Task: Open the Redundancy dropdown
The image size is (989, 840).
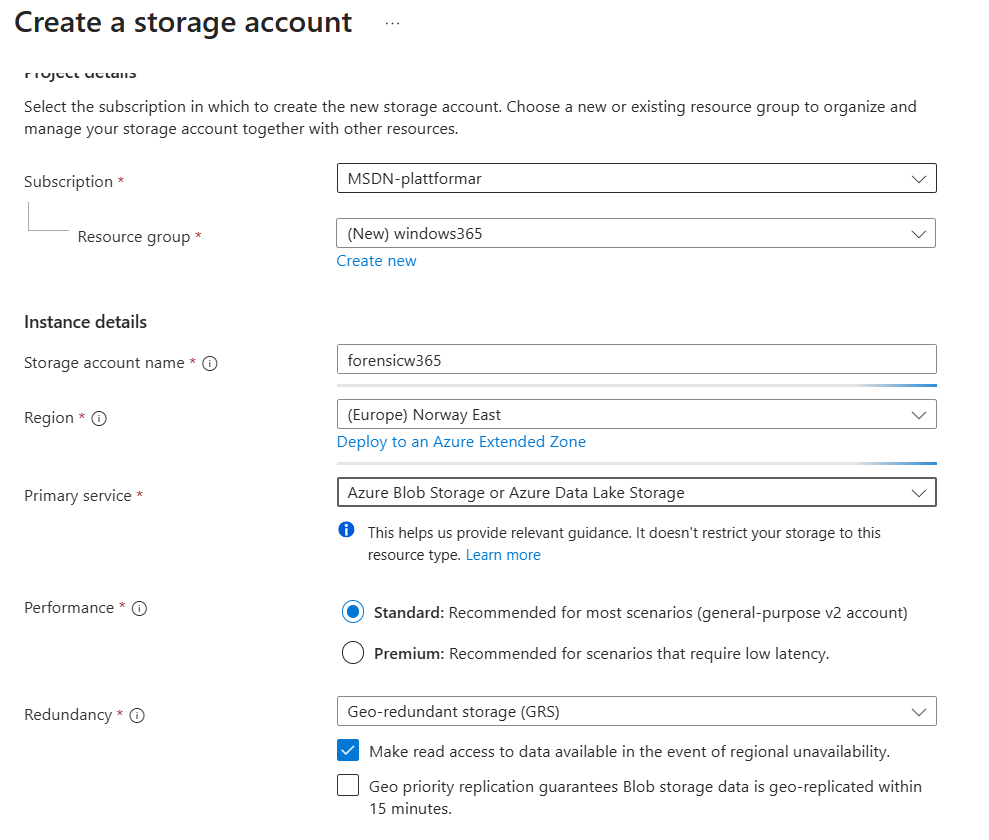Action: pyautogui.click(x=636, y=711)
